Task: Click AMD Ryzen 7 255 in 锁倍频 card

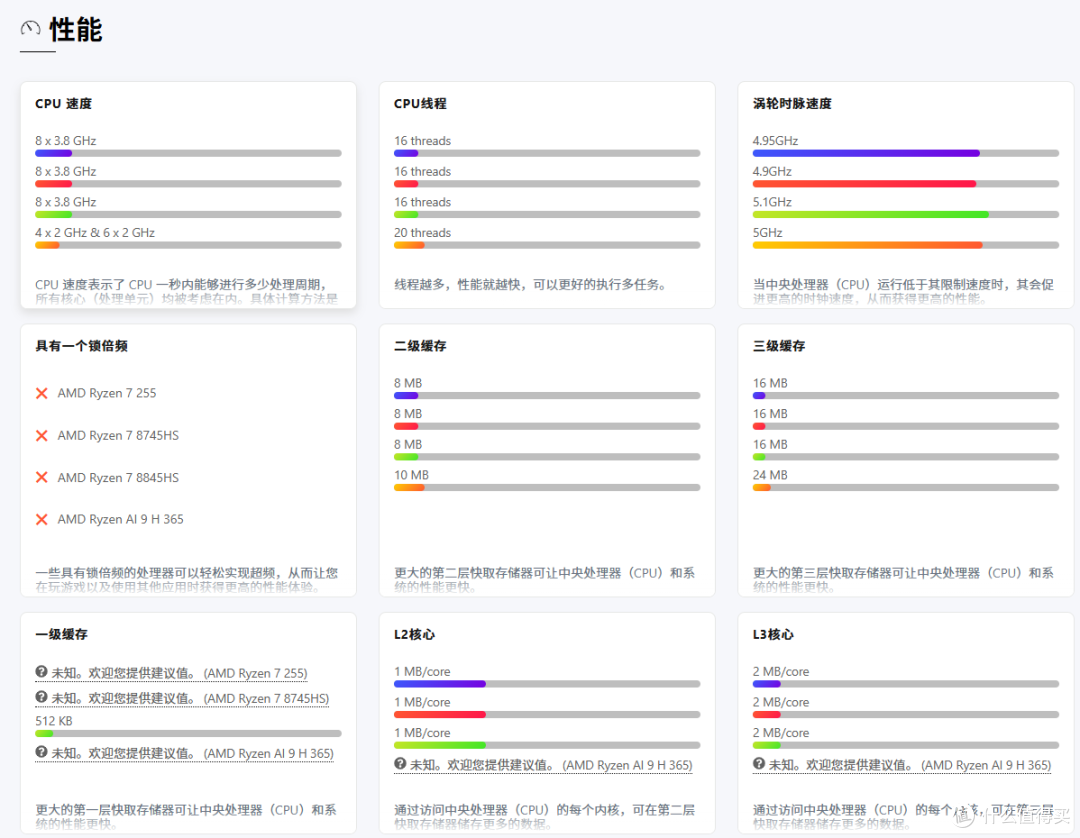Action: coord(107,393)
